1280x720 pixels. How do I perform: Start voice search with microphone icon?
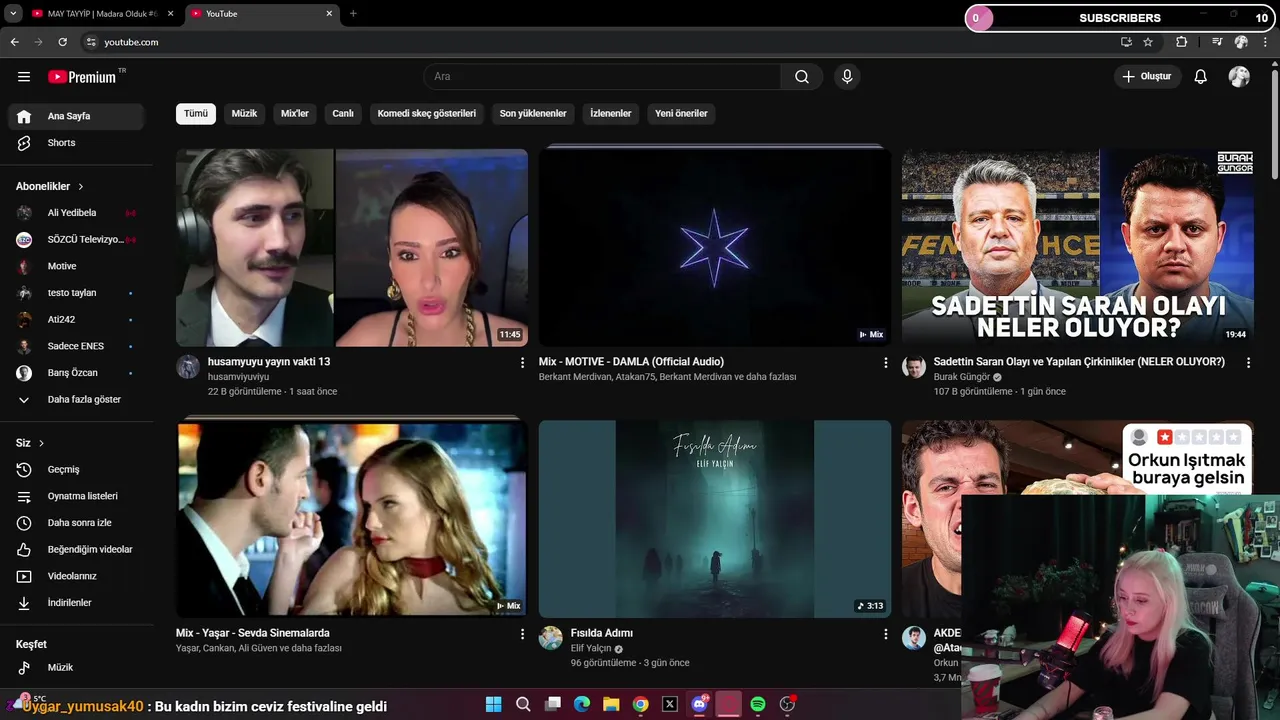847,77
